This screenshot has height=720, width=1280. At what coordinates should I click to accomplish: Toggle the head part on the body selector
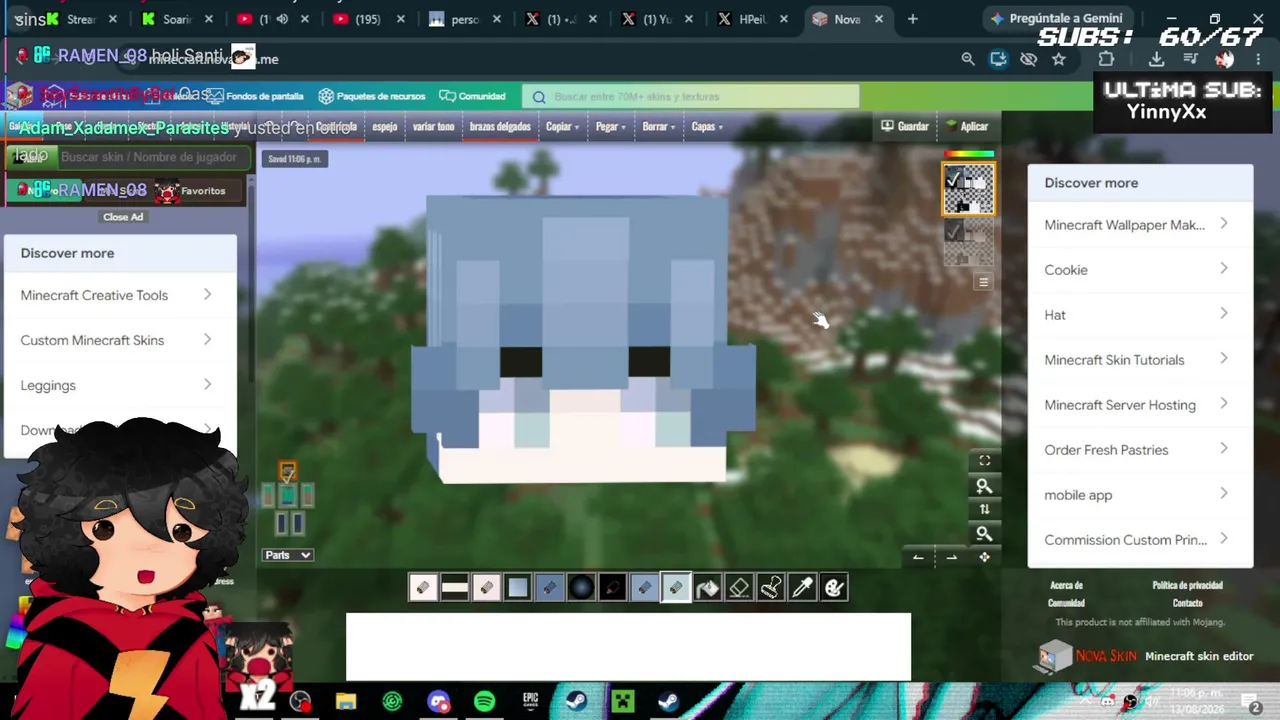tap(287, 471)
